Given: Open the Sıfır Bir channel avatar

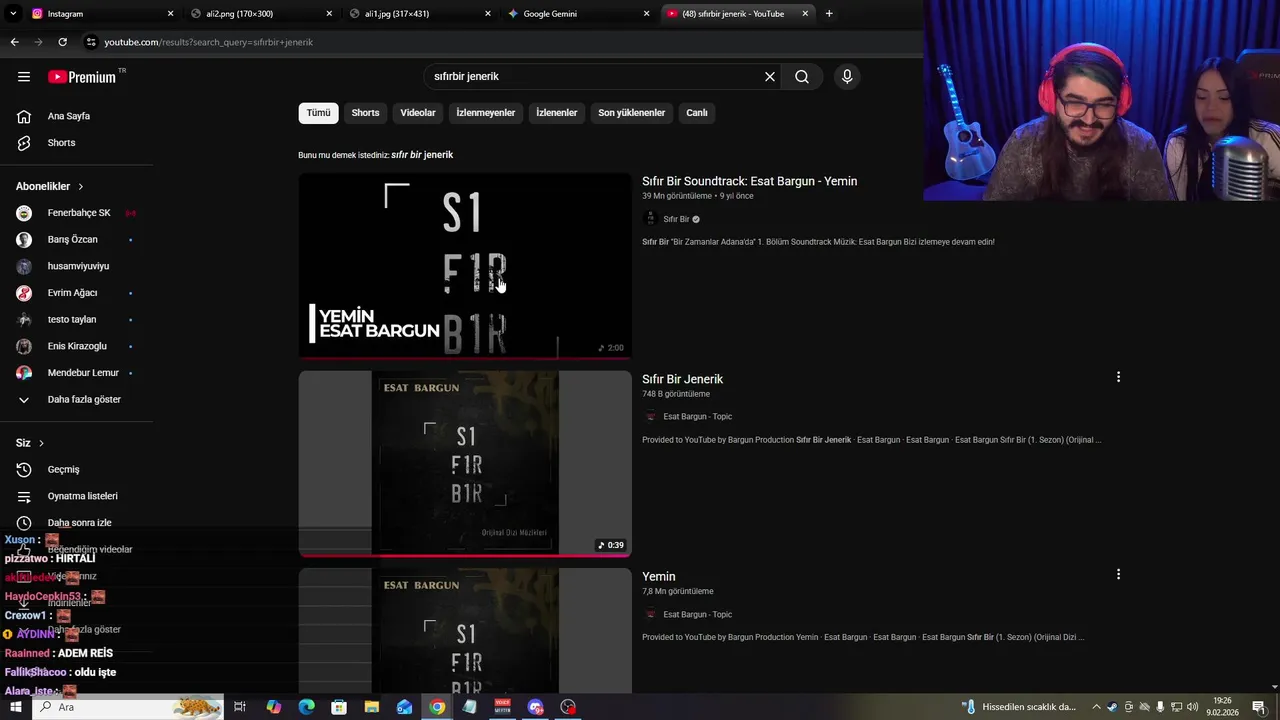Looking at the screenshot, I should (x=650, y=219).
